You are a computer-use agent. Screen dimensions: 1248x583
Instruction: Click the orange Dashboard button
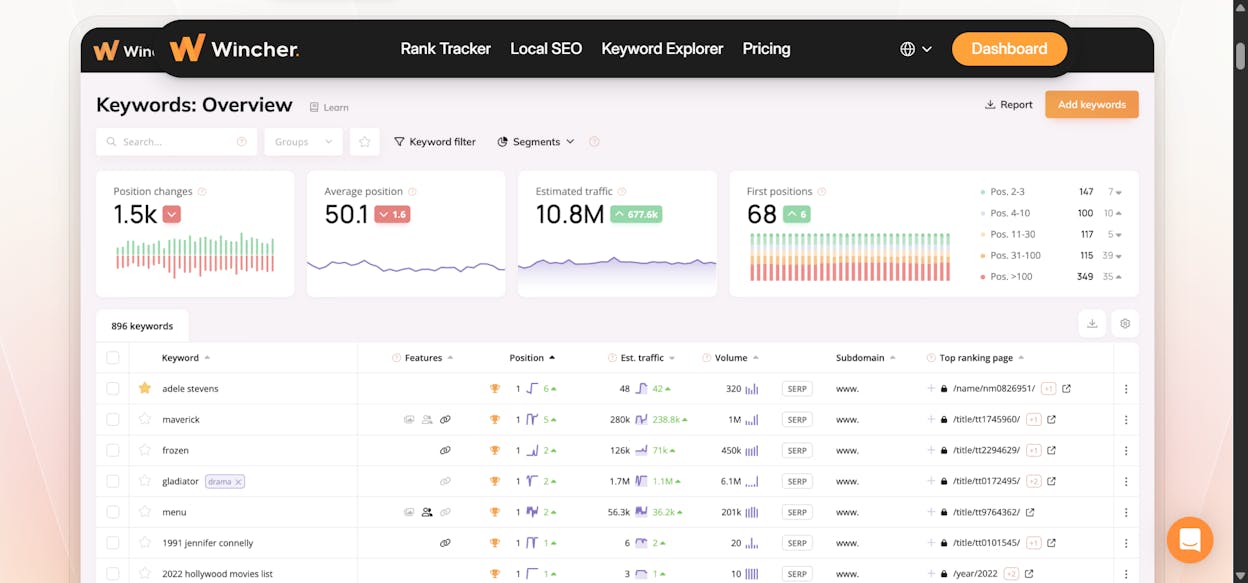click(x=1009, y=48)
